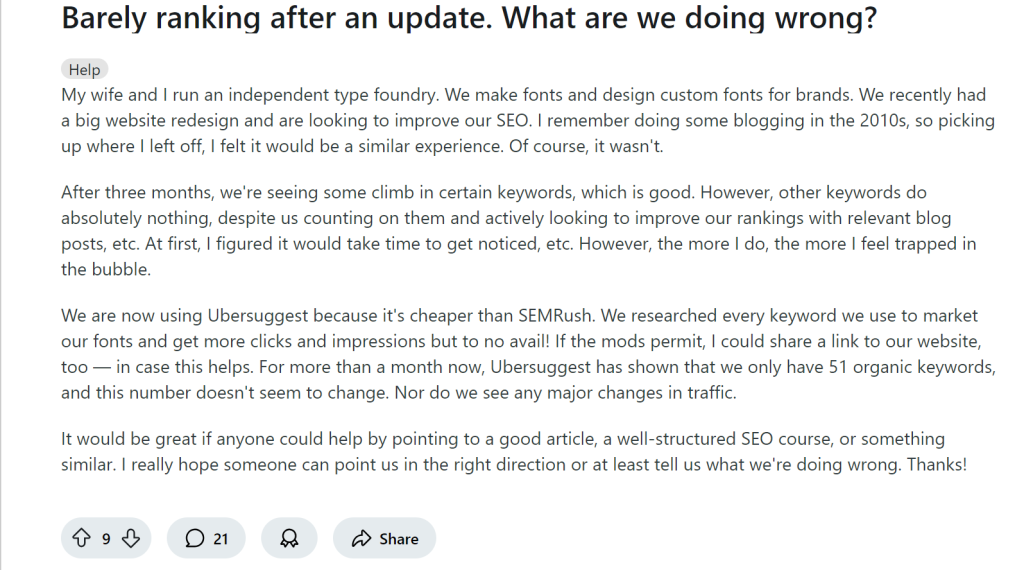
Task: Select the Help flair tag
Action: [84, 70]
